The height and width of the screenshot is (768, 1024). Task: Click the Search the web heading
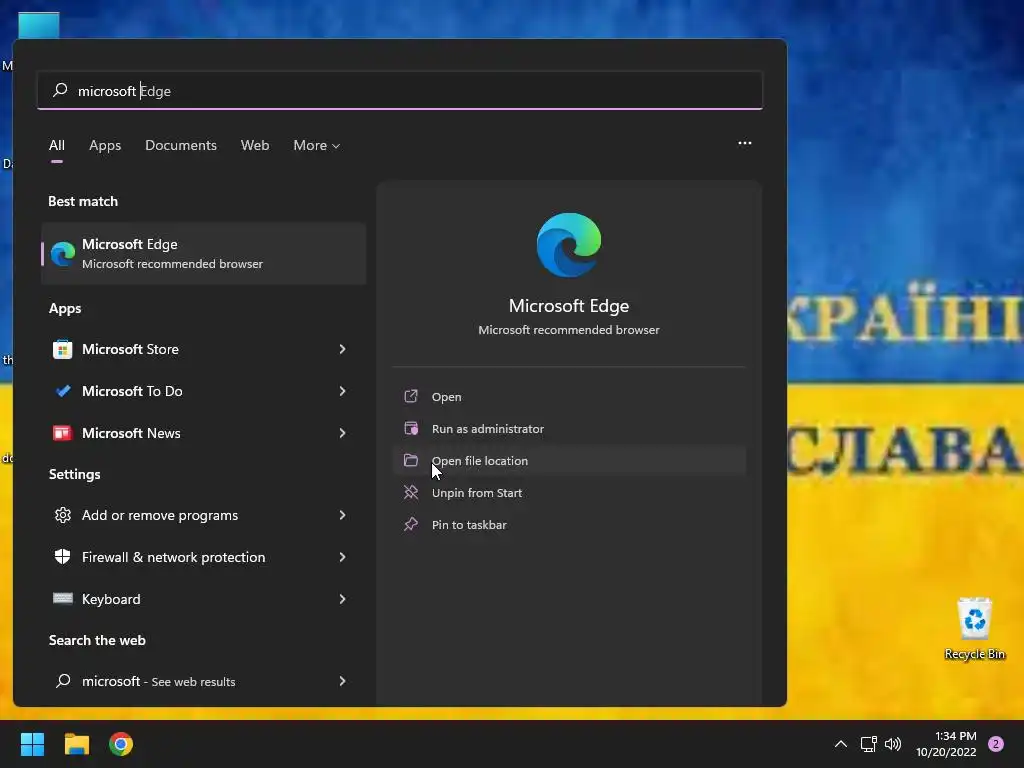coord(97,640)
